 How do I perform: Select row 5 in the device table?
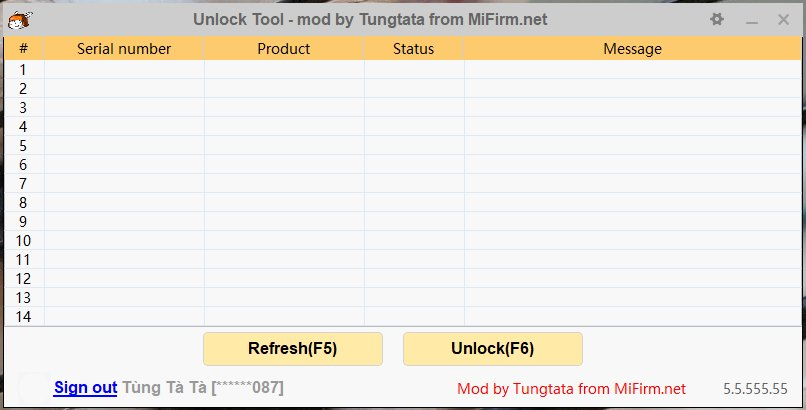click(23, 145)
